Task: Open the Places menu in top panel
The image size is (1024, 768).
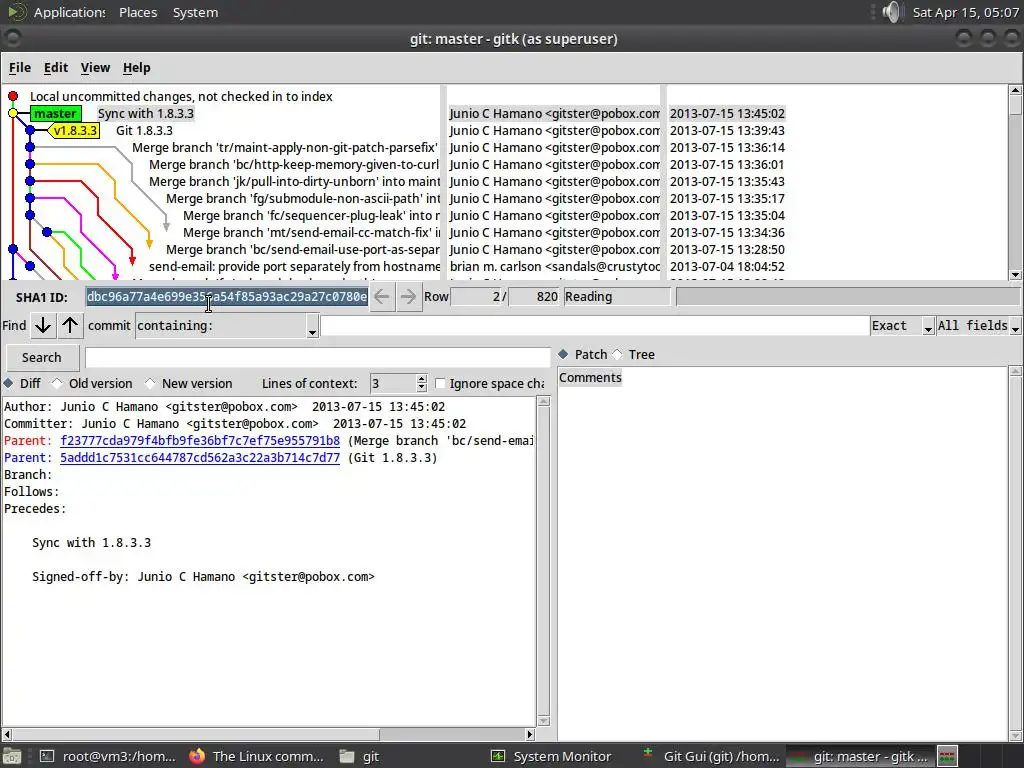Action: 138,12
